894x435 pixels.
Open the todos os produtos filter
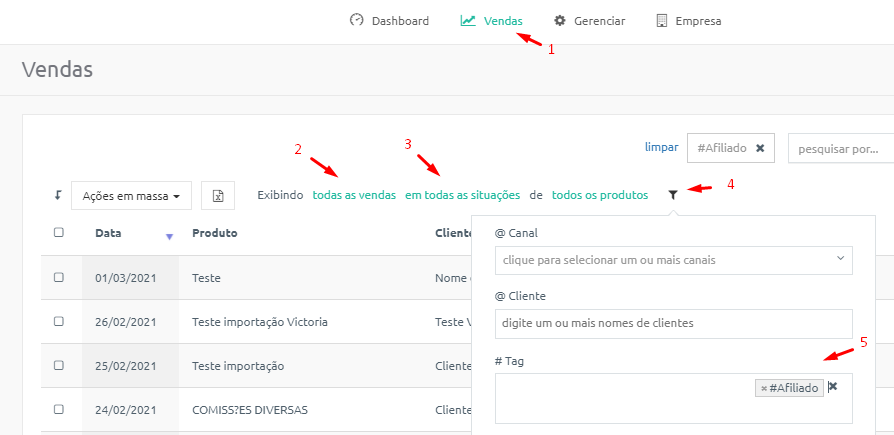600,195
